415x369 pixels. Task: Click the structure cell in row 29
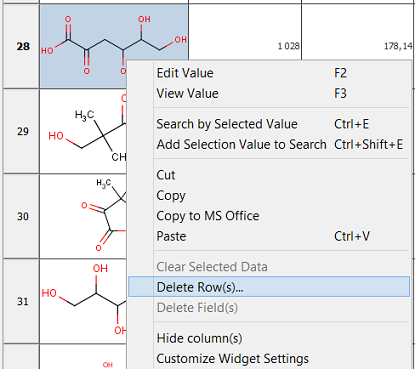(83, 131)
